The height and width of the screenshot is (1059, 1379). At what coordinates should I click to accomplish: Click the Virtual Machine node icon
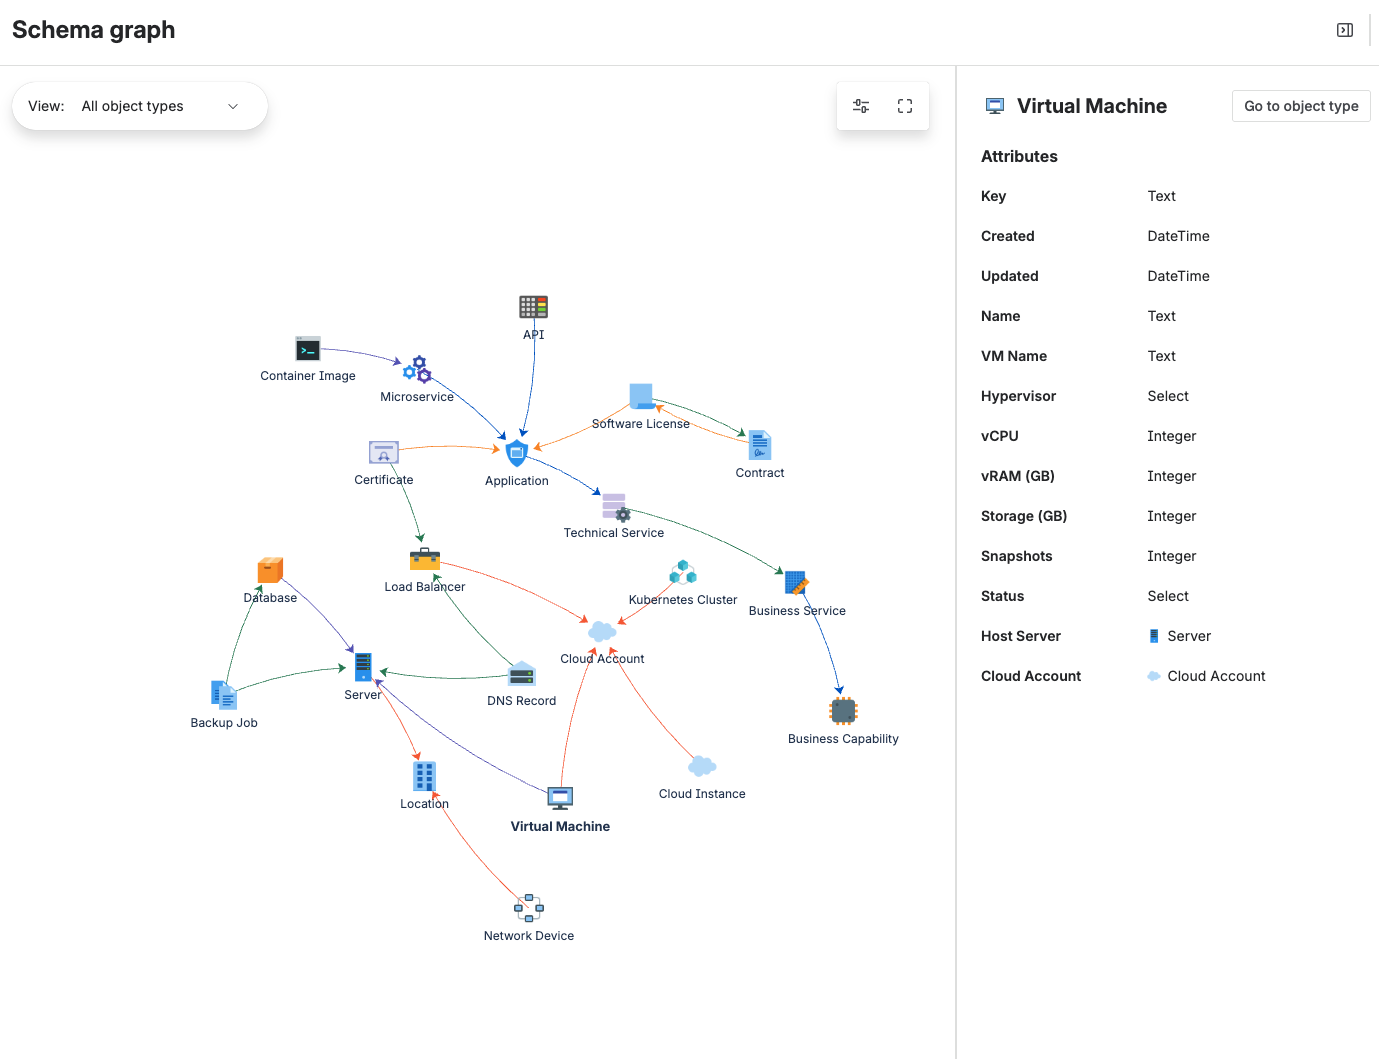click(x=560, y=797)
